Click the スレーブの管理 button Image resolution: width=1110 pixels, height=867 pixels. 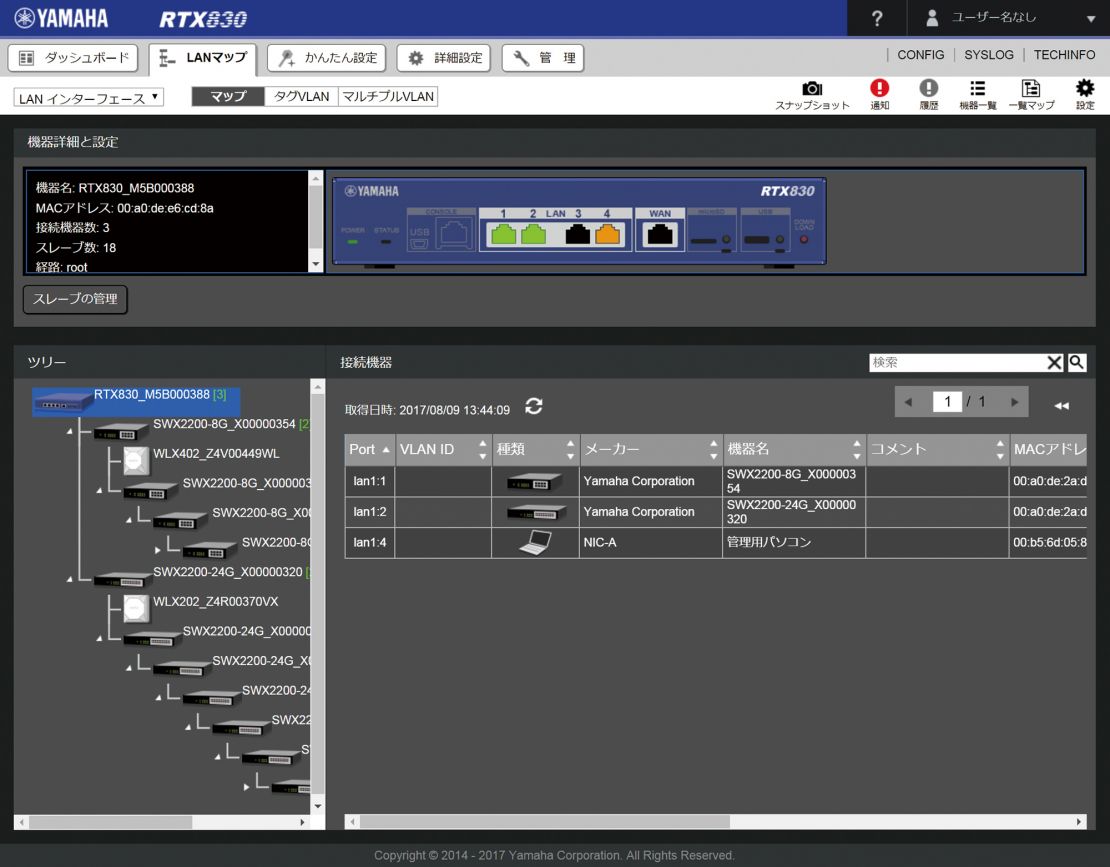[x=74, y=299]
